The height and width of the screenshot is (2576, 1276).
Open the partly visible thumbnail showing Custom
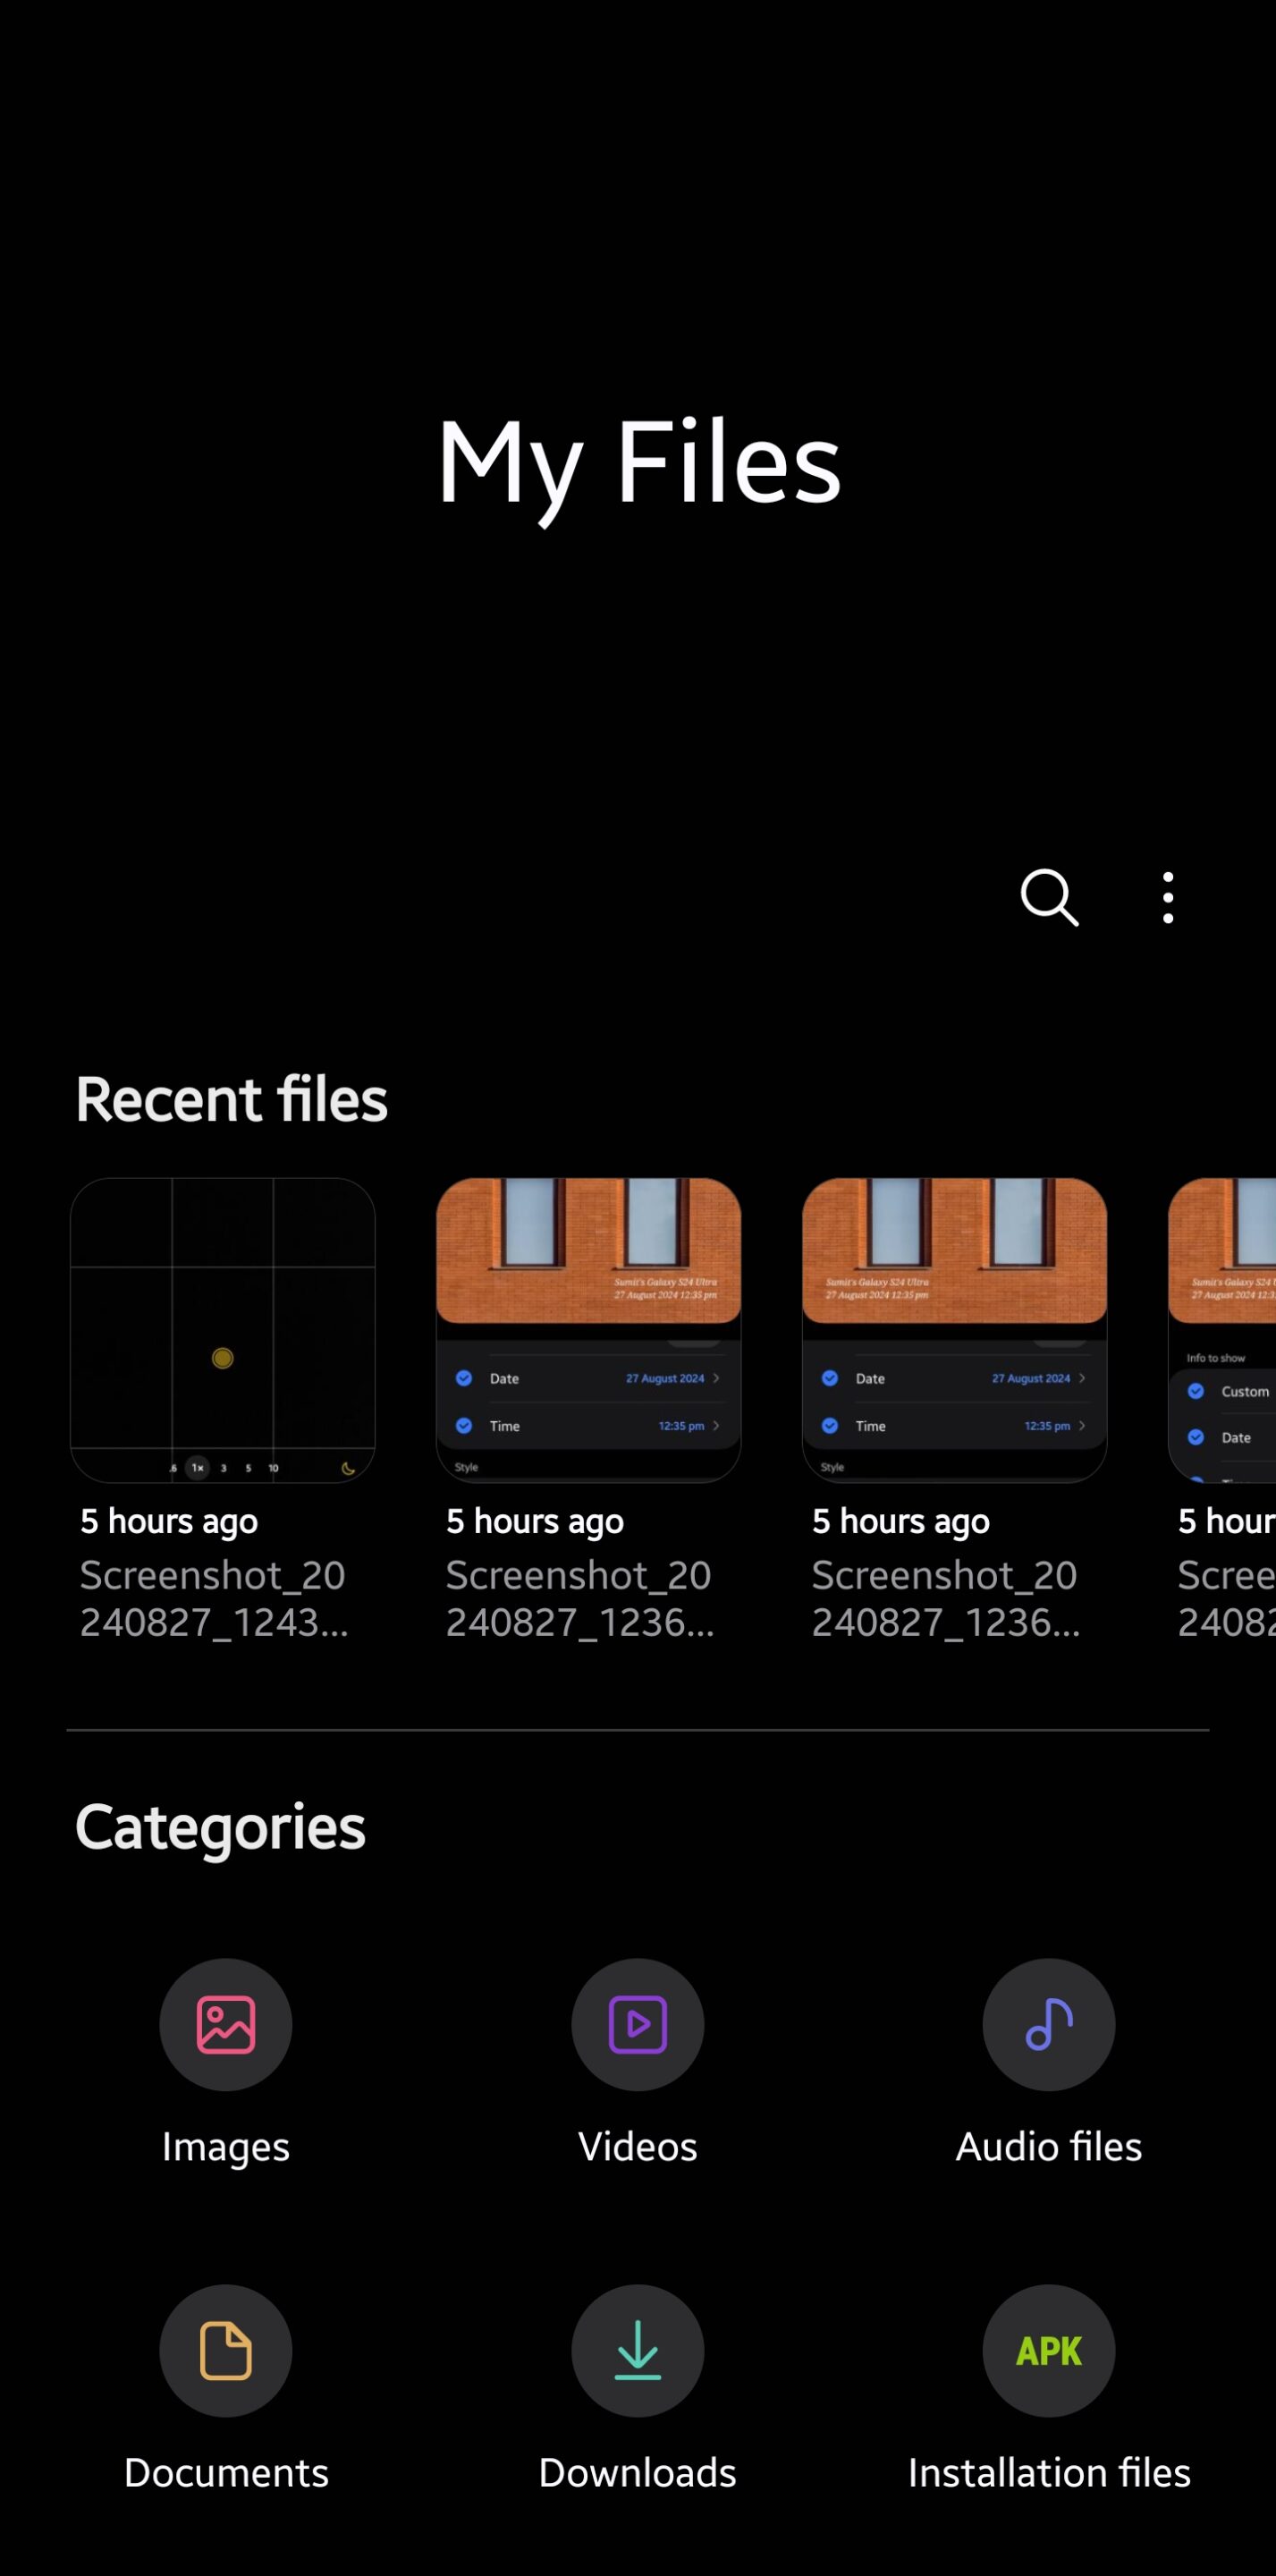1222,1330
